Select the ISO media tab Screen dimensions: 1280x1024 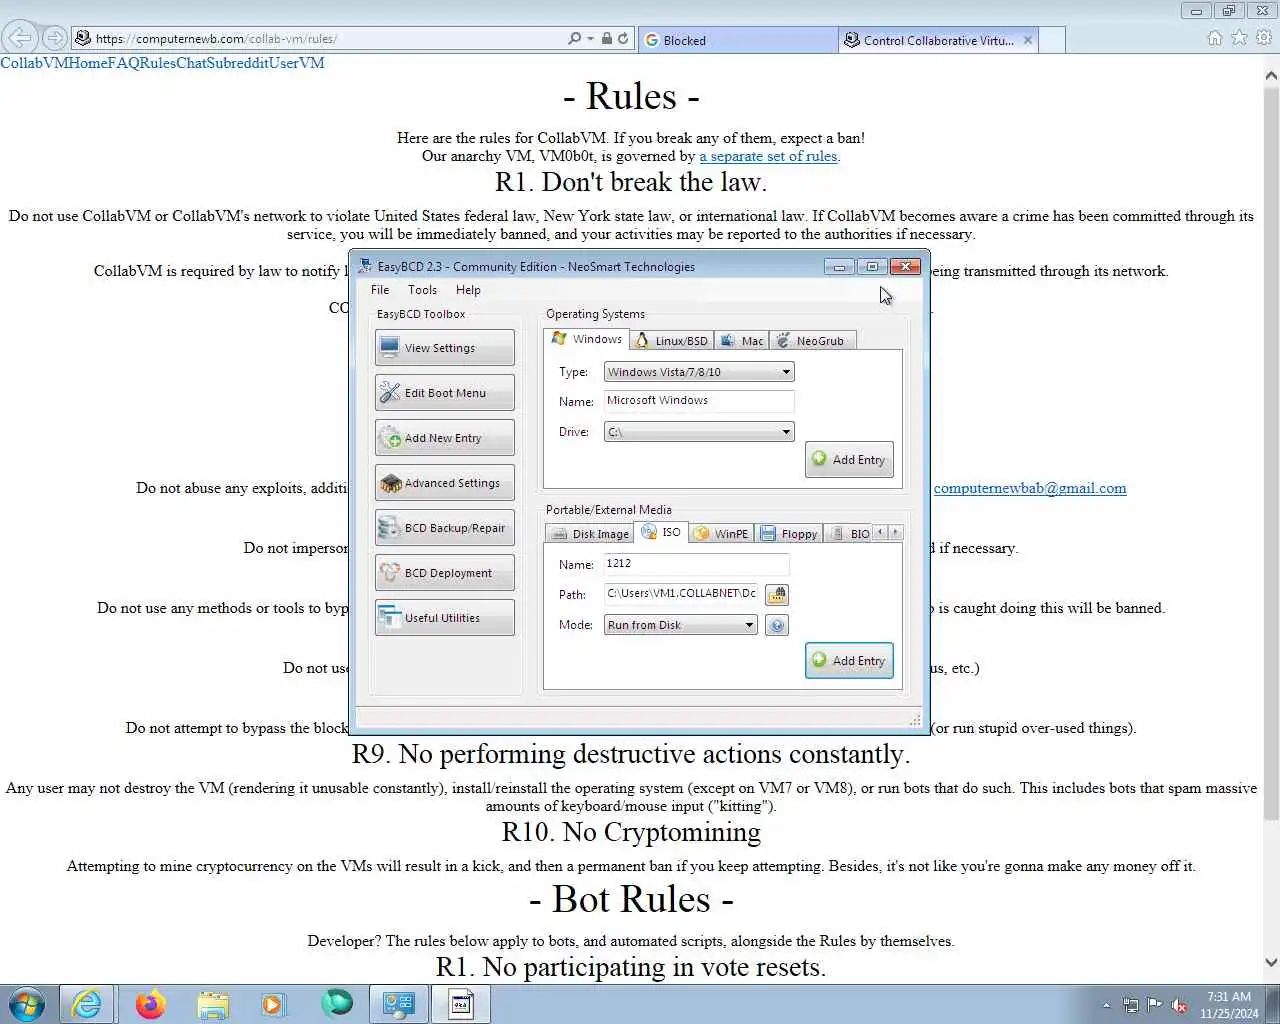click(661, 532)
